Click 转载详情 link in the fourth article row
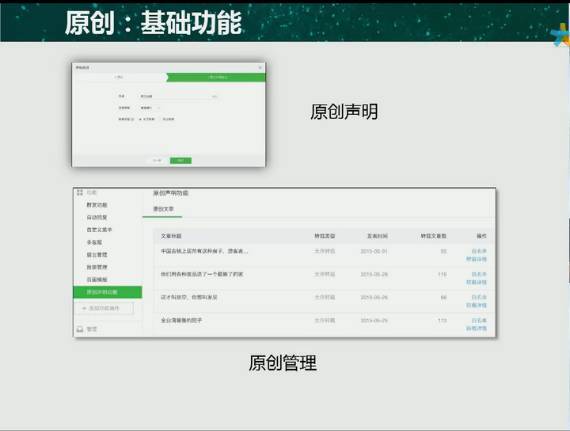Viewport: 570px width, 431px height. coord(477,328)
